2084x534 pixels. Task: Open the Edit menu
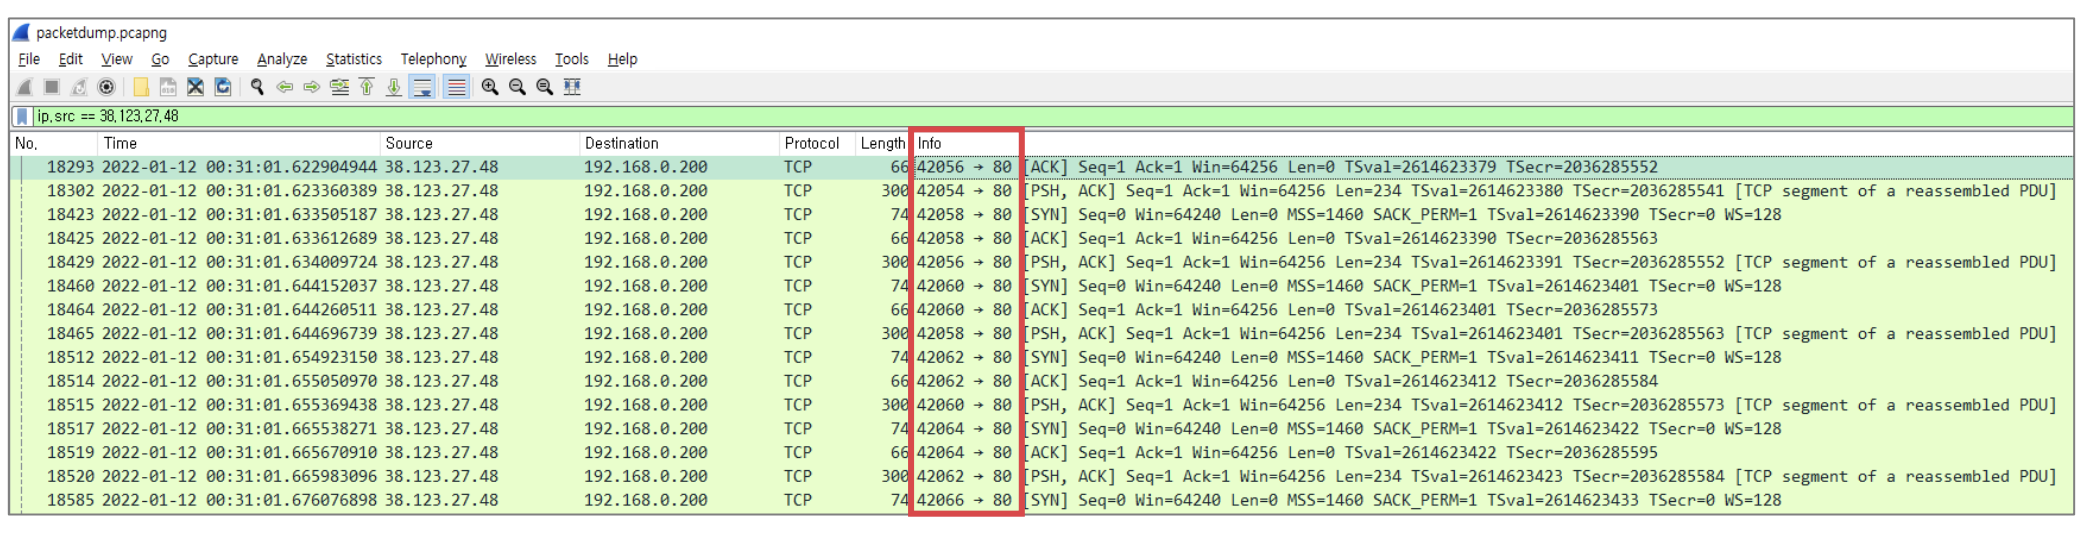tap(70, 59)
